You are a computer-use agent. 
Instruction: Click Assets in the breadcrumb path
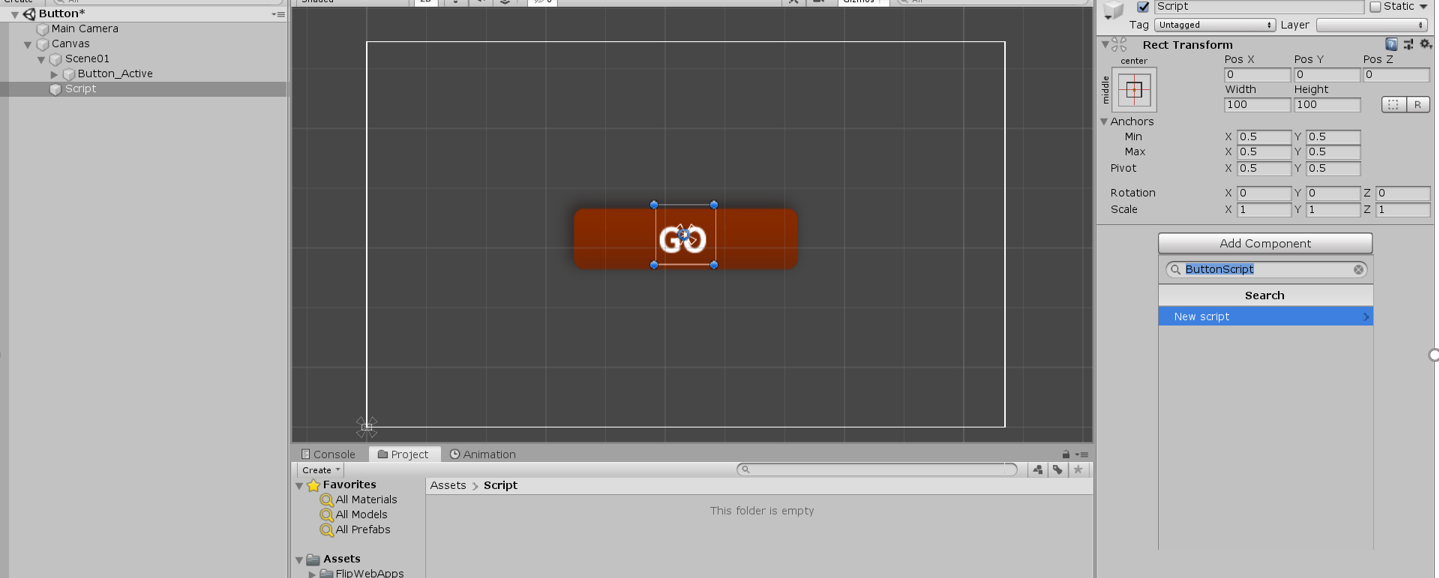[x=448, y=485]
